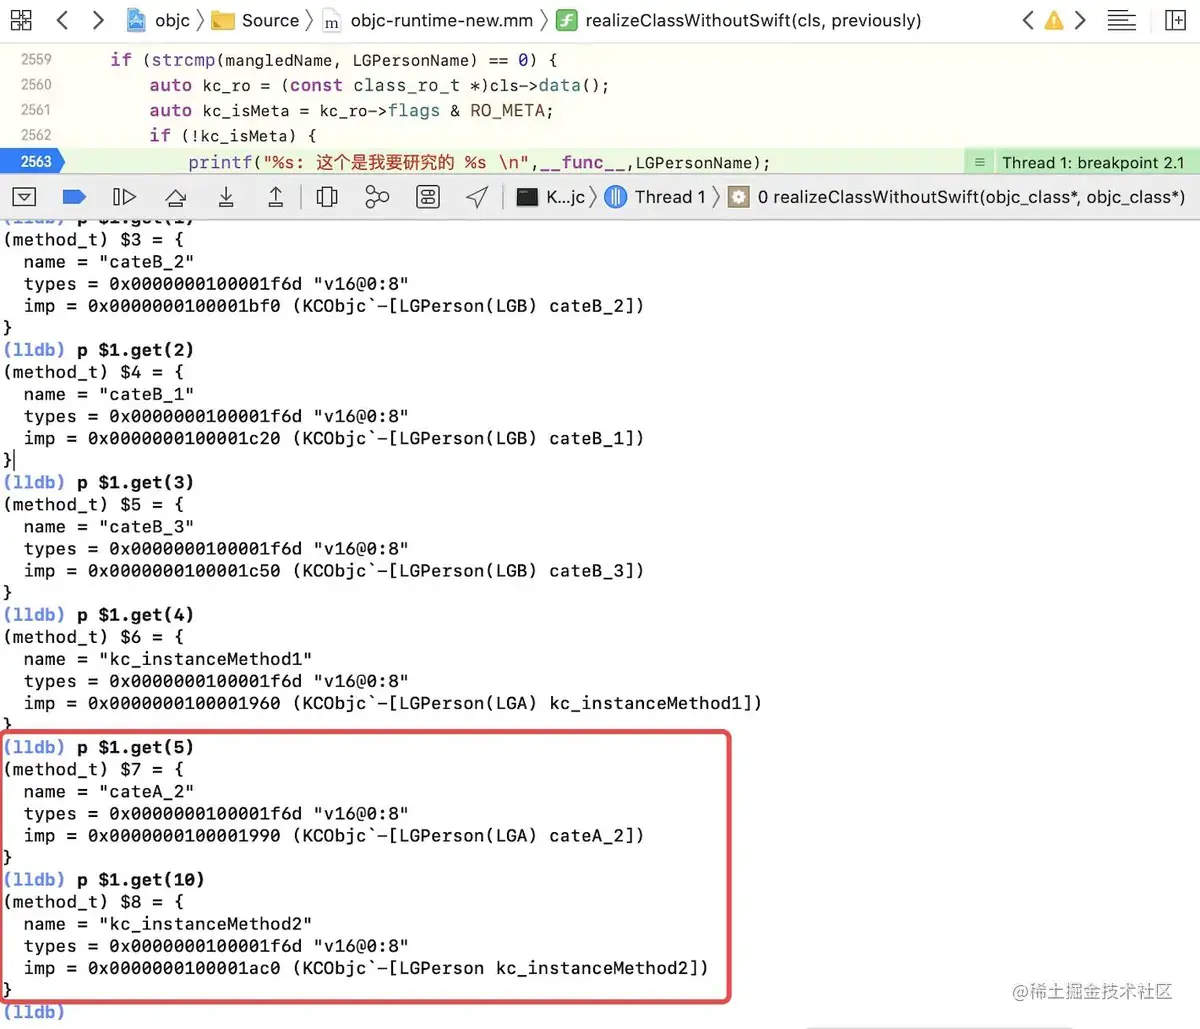The image size is (1200, 1029).
Task: Go back in editor history
Action: click(63, 20)
